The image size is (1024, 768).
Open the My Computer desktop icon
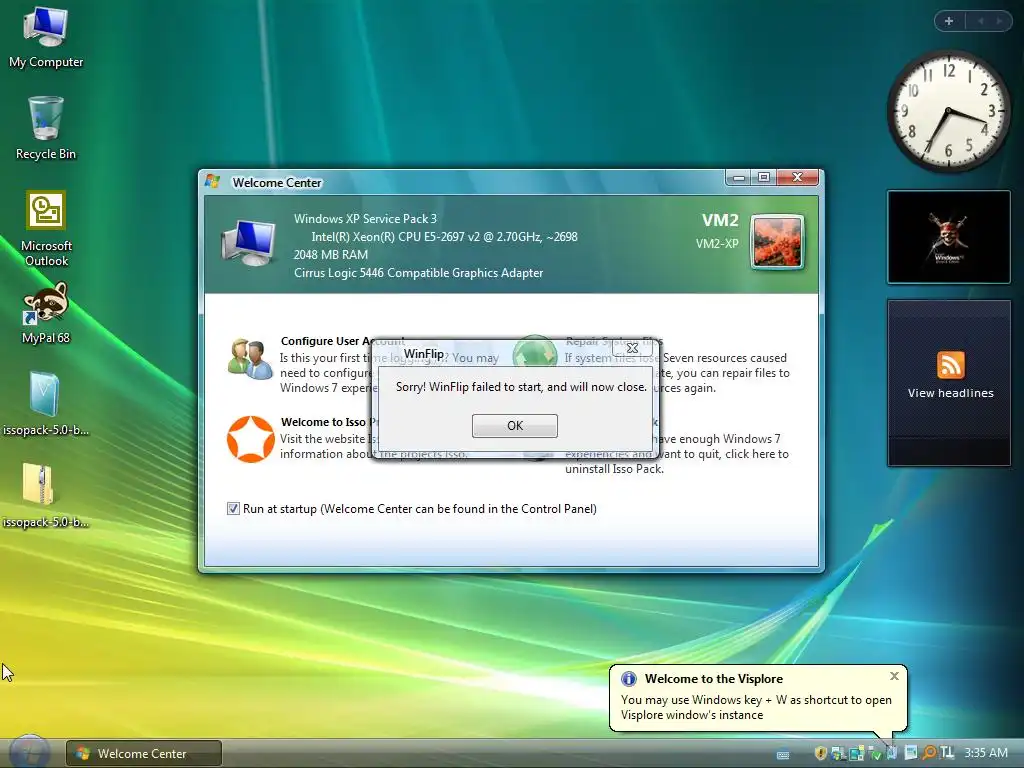coord(46,36)
